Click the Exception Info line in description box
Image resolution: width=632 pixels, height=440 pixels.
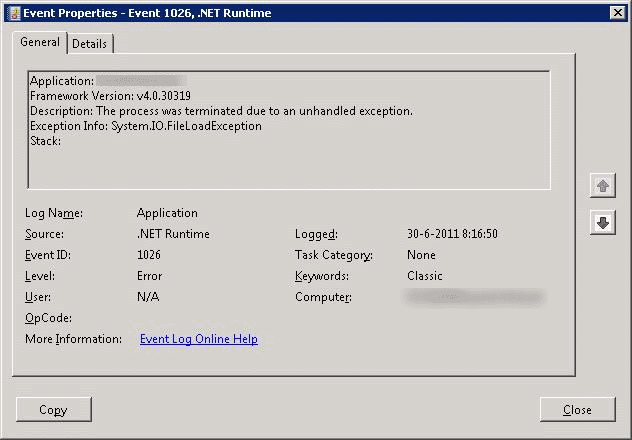(146, 126)
